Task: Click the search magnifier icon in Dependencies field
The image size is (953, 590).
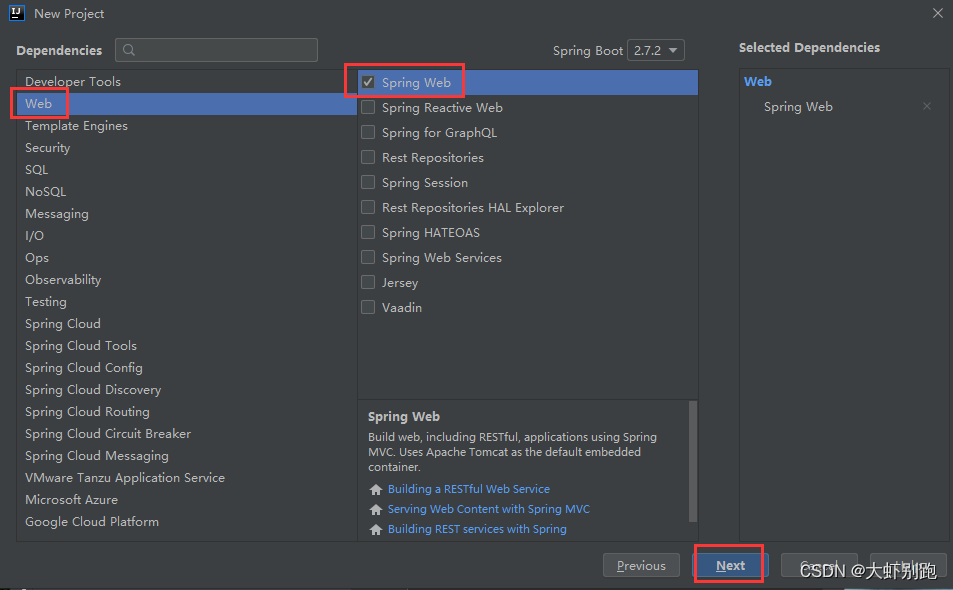Action: click(130, 50)
